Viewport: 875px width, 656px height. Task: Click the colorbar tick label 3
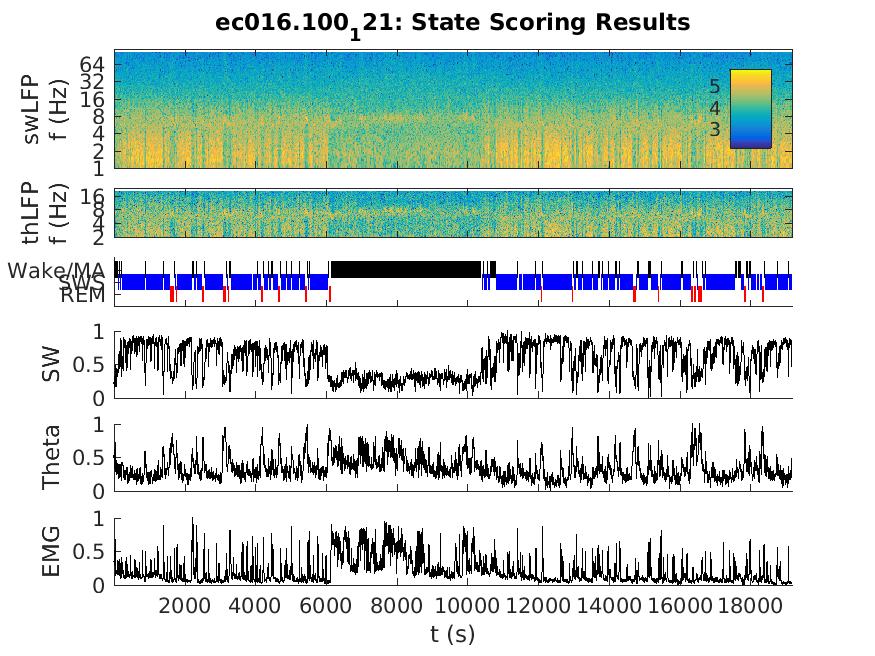pyautogui.click(x=714, y=129)
